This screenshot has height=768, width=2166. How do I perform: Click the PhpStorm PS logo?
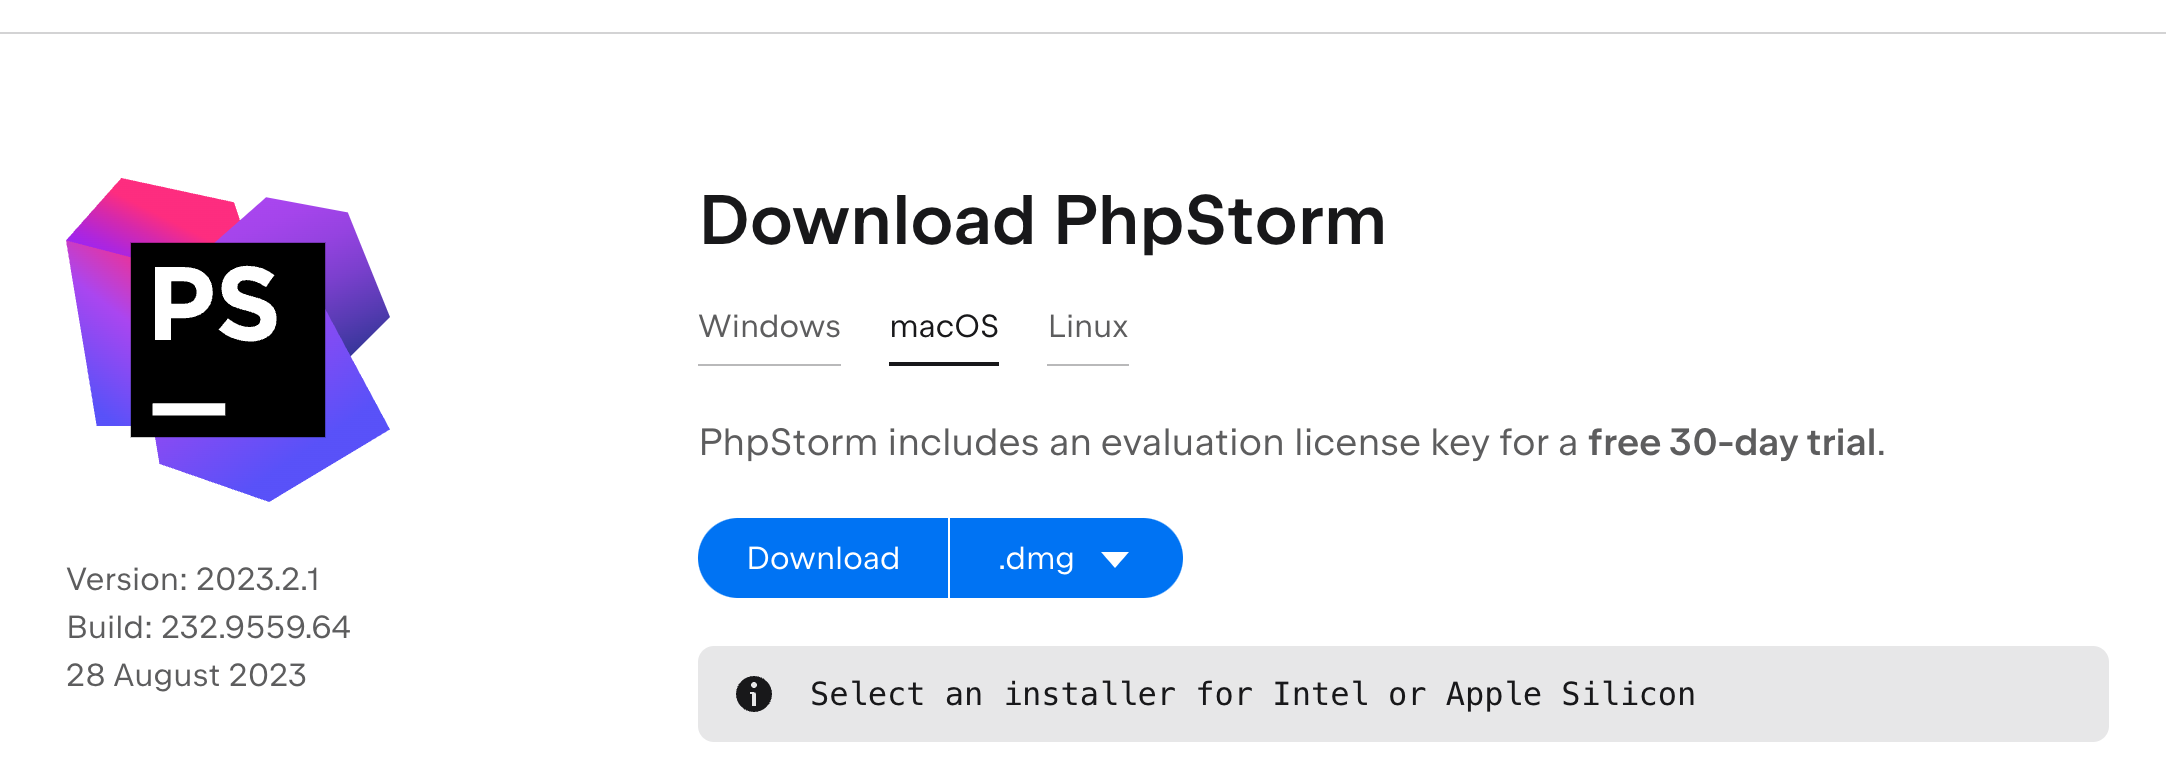tap(228, 340)
